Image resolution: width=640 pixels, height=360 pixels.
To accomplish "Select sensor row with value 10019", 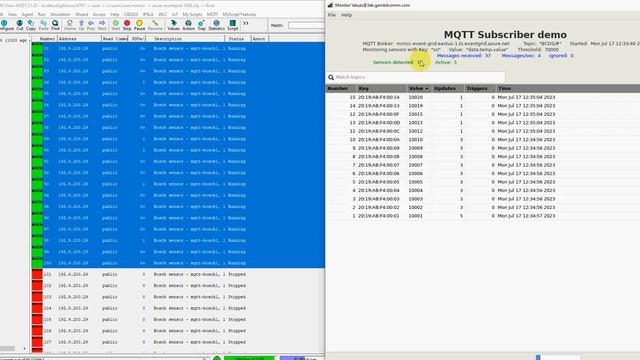I will click(x=482, y=106).
